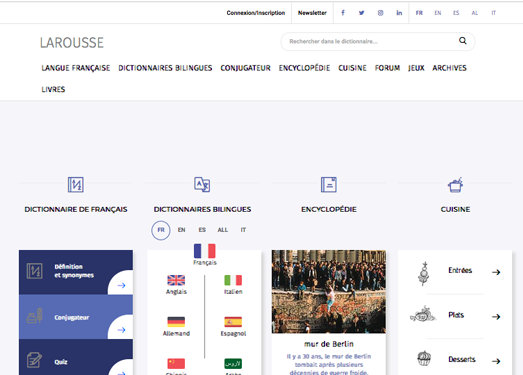Screen dimensions: 523x375
Task: Select IT in bilingual dictionaries selector
Action: pyautogui.click(x=243, y=230)
